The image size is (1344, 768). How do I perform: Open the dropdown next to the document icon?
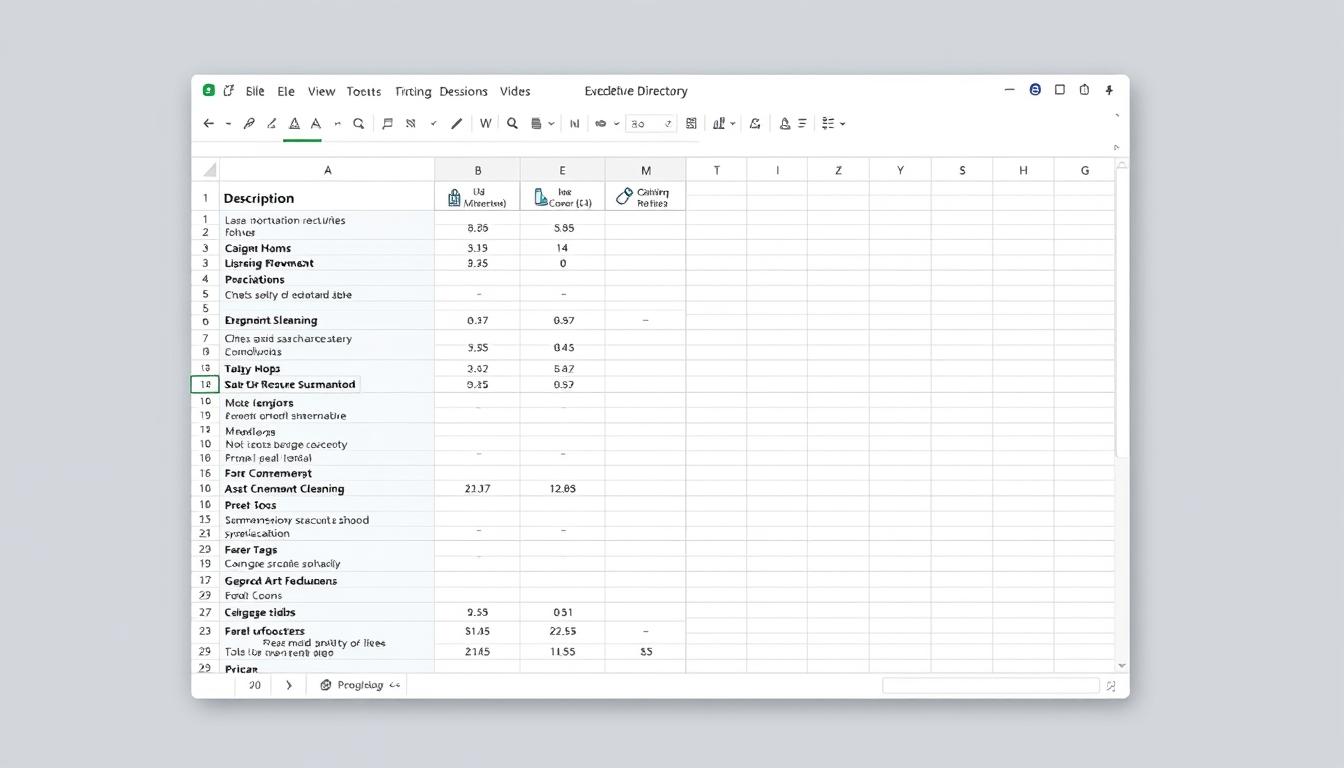click(550, 124)
